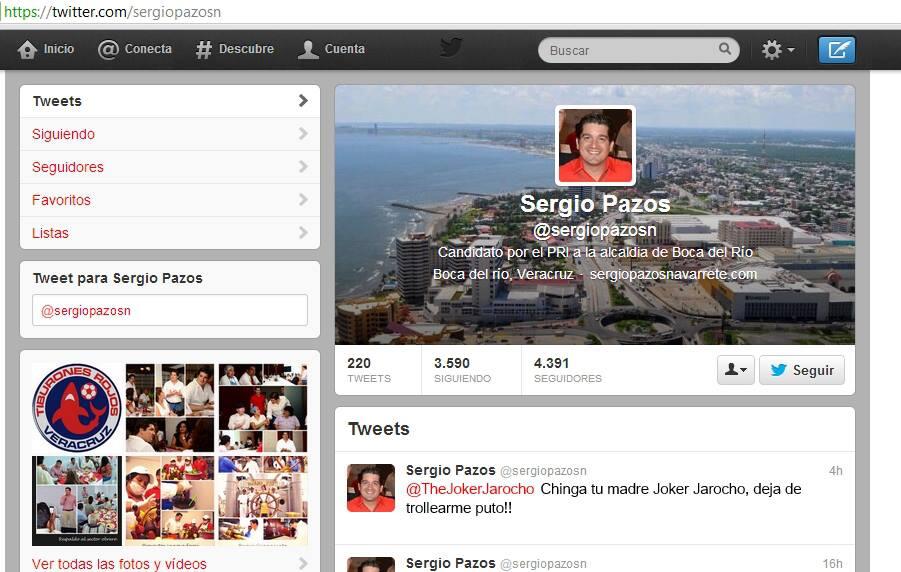Open Descubre hashtag icon
The image size is (901, 572).
coord(203,50)
